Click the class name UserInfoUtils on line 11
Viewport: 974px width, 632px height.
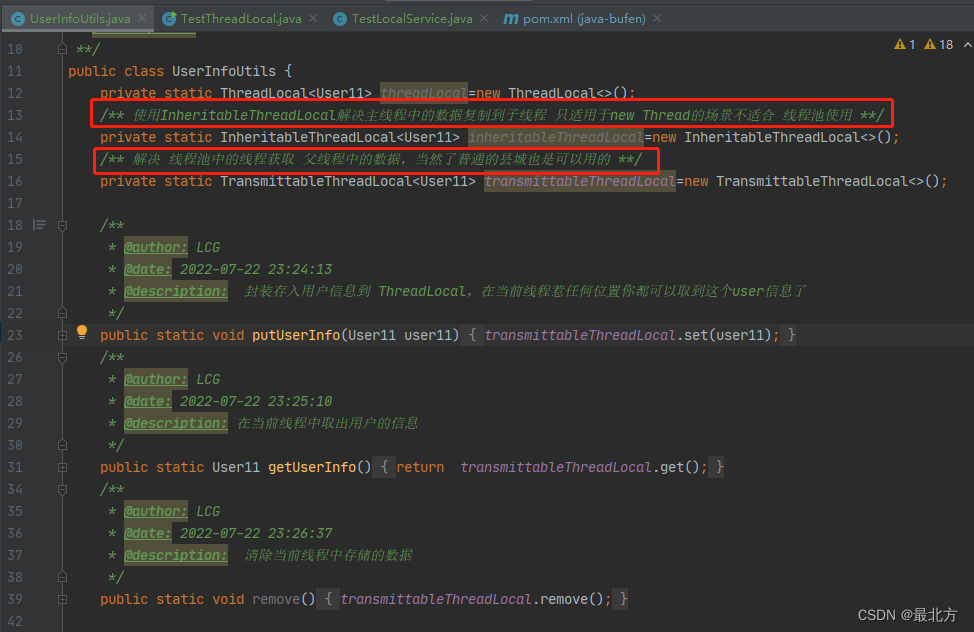(x=224, y=71)
